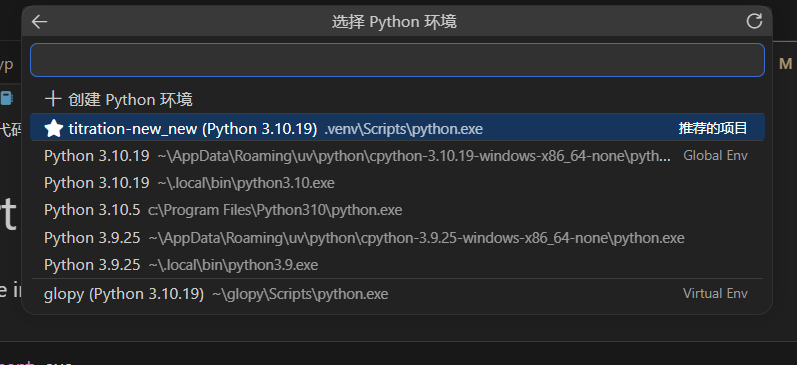This screenshot has width=797, height=365.
Task: Click the star icon beside titration-new_new
Action: click(x=53, y=128)
